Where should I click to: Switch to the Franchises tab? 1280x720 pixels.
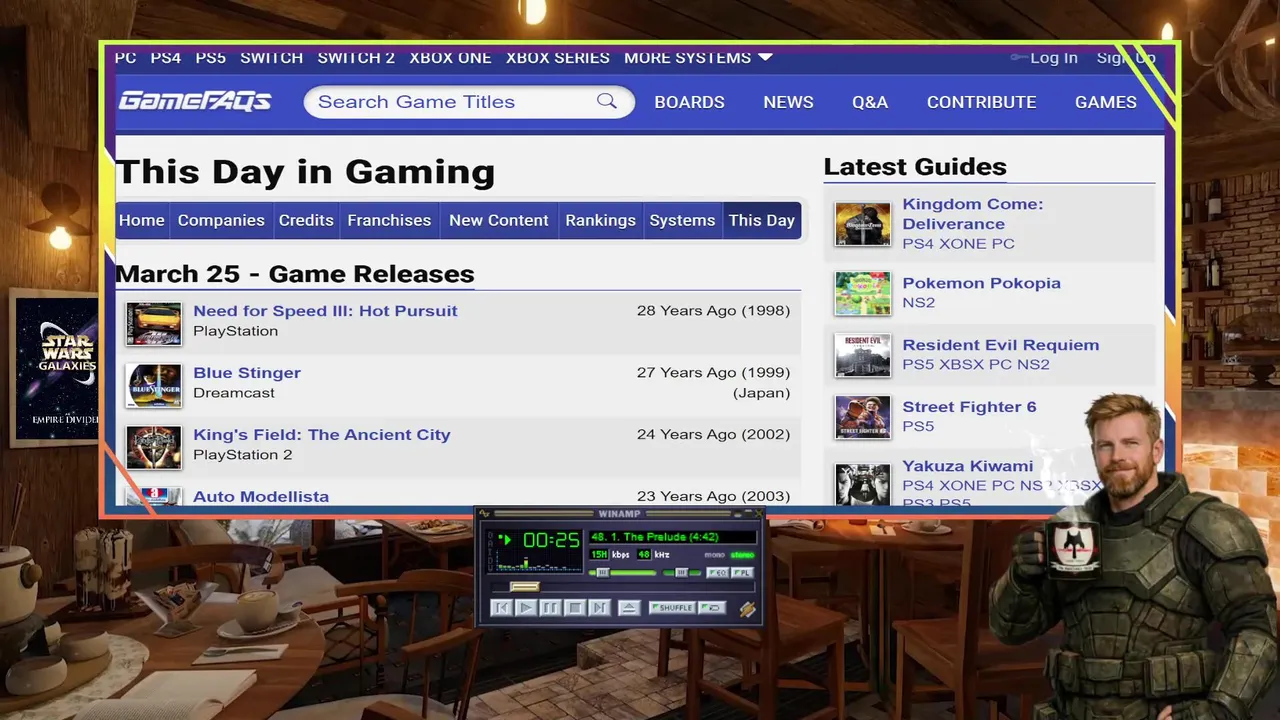pos(389,220)
